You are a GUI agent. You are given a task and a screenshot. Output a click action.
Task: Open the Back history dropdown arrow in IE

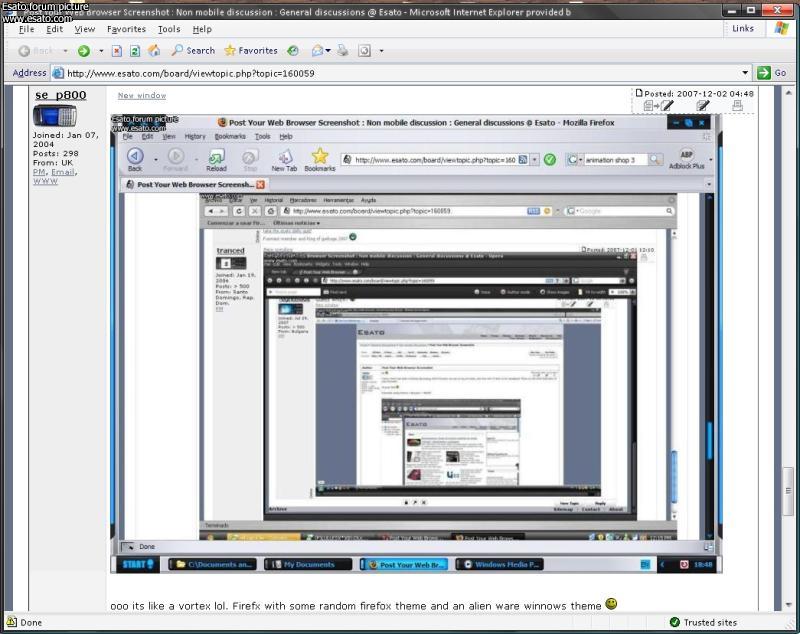click(x=65, y=50)
